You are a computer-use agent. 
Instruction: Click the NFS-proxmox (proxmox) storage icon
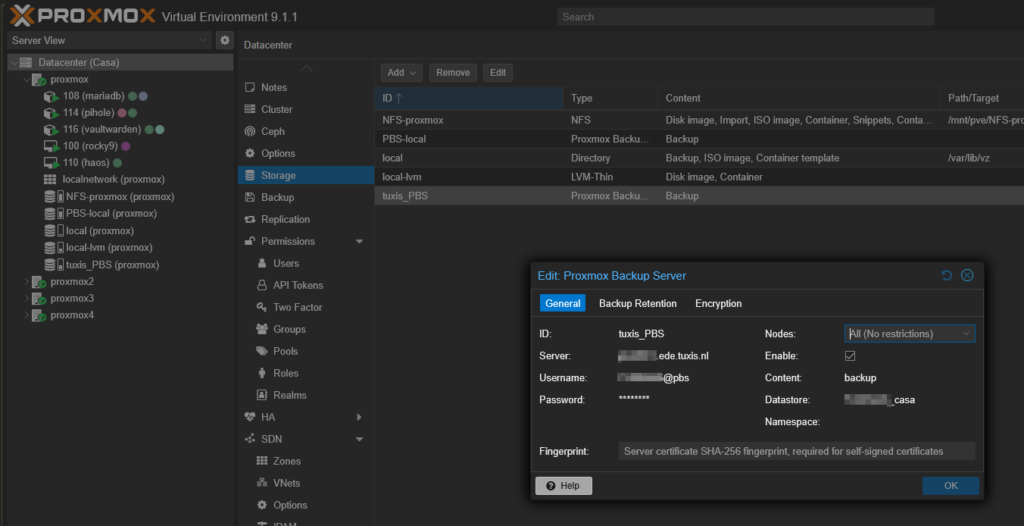click(x=54, y=197)
